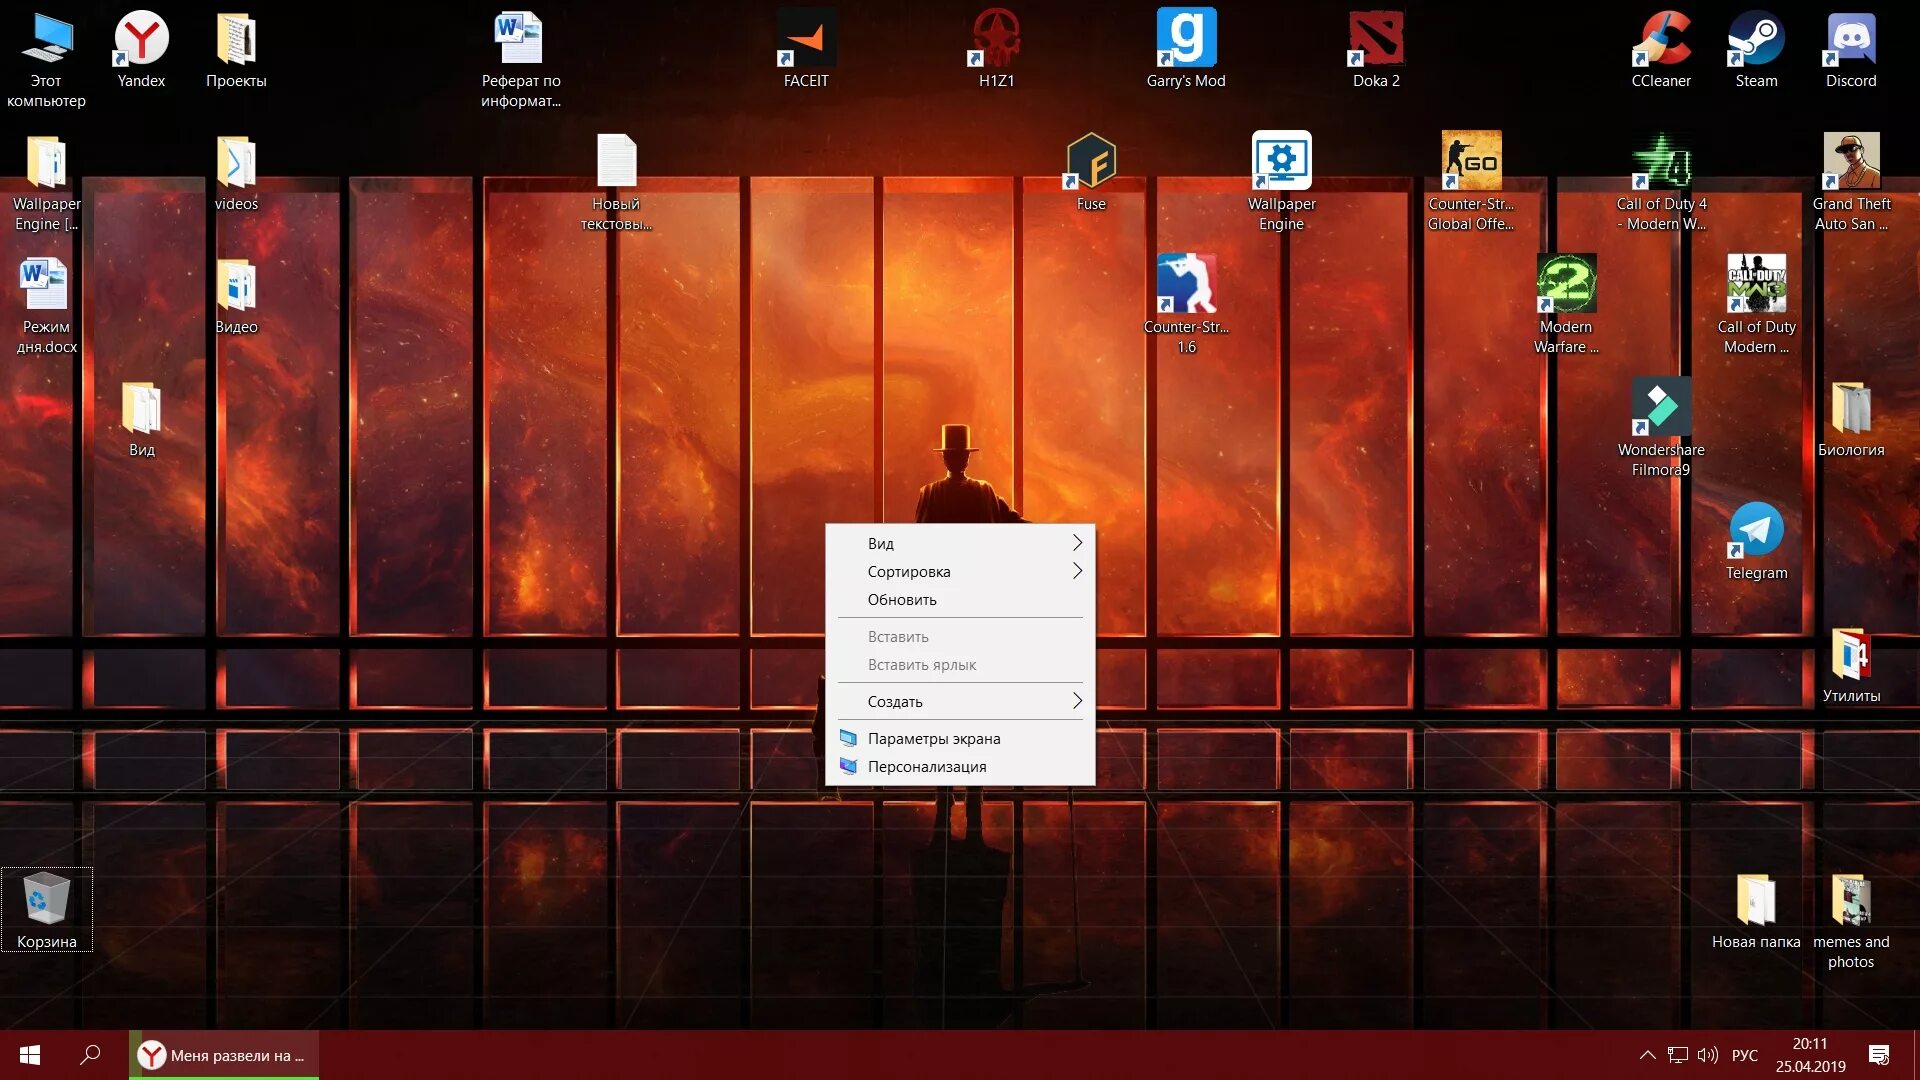1920x1080 pixels.
Task: Open the Action Center notifications icon
Action: (x=1879, y=1055)
